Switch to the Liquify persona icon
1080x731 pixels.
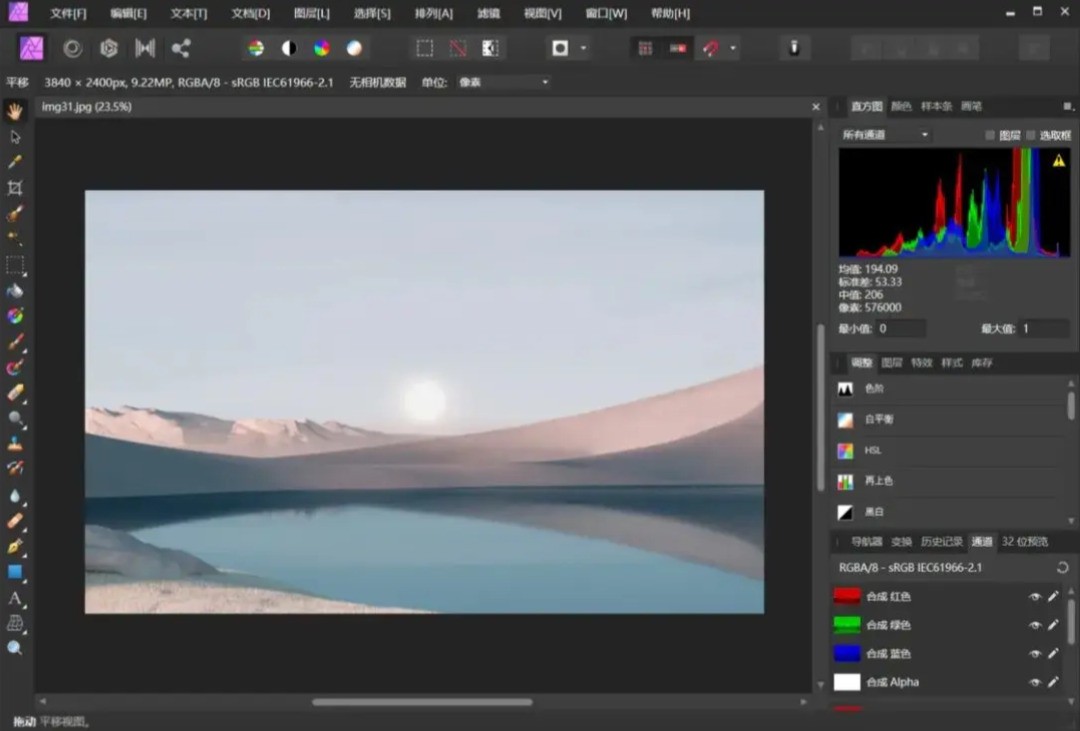point(73,48)
